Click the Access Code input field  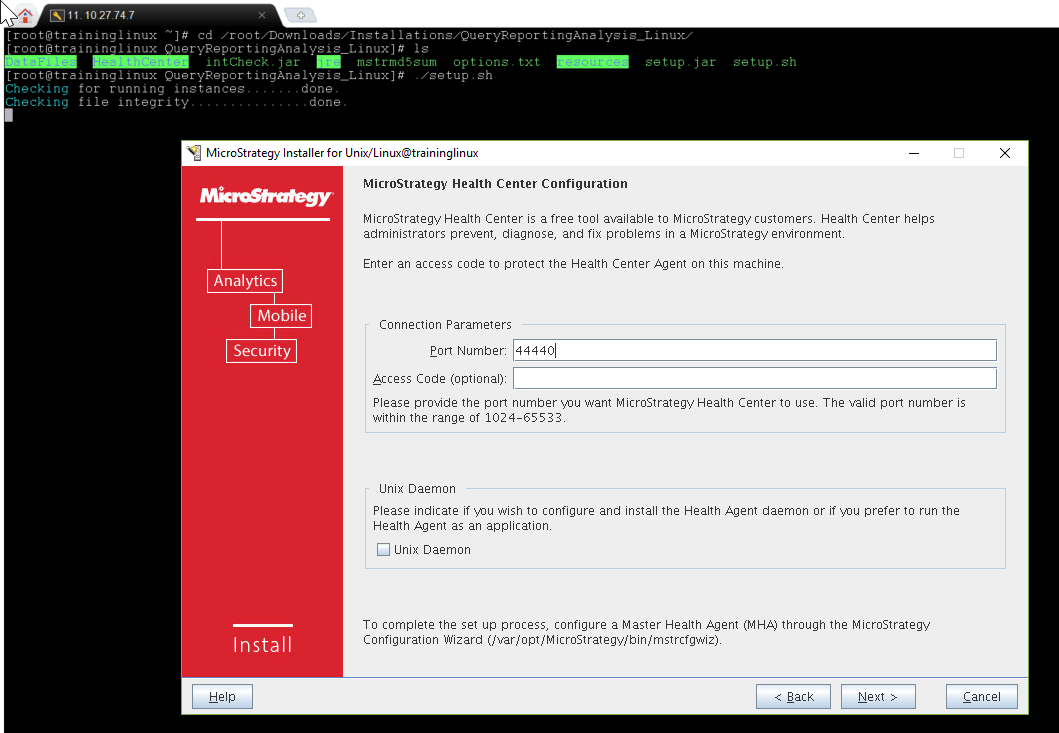coord(754,378)
